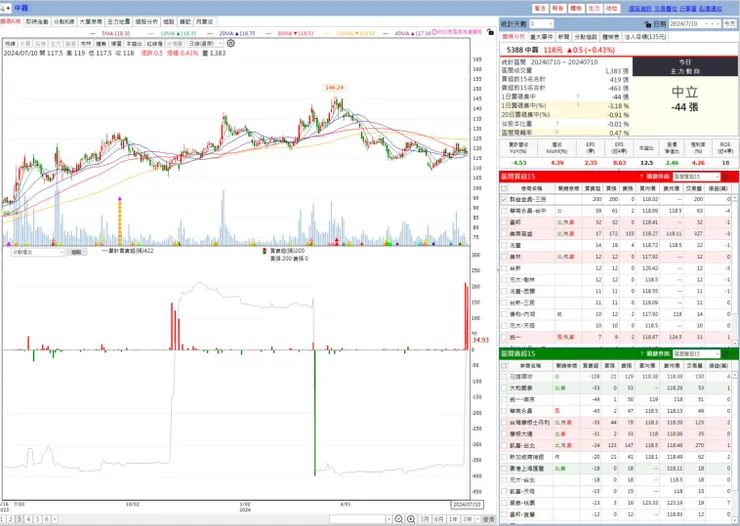Image resolution: width=740 pixels, height=526 pixels.
Task: Check the 大和國泰 seller row checkbox
Action: point(504,388)
